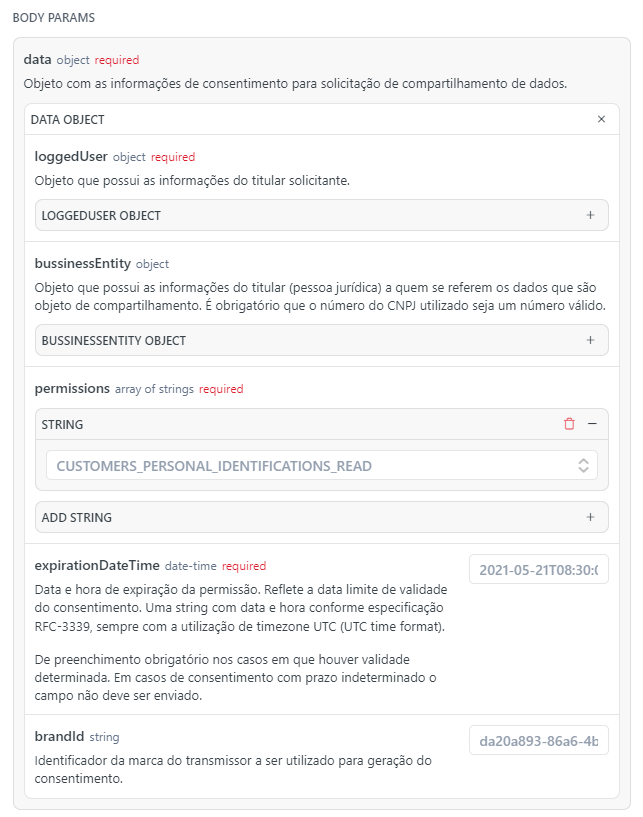Click the LOGGEDUSER OBJECT header label
The width and height of the screenshot is (643, 817).
101,215
